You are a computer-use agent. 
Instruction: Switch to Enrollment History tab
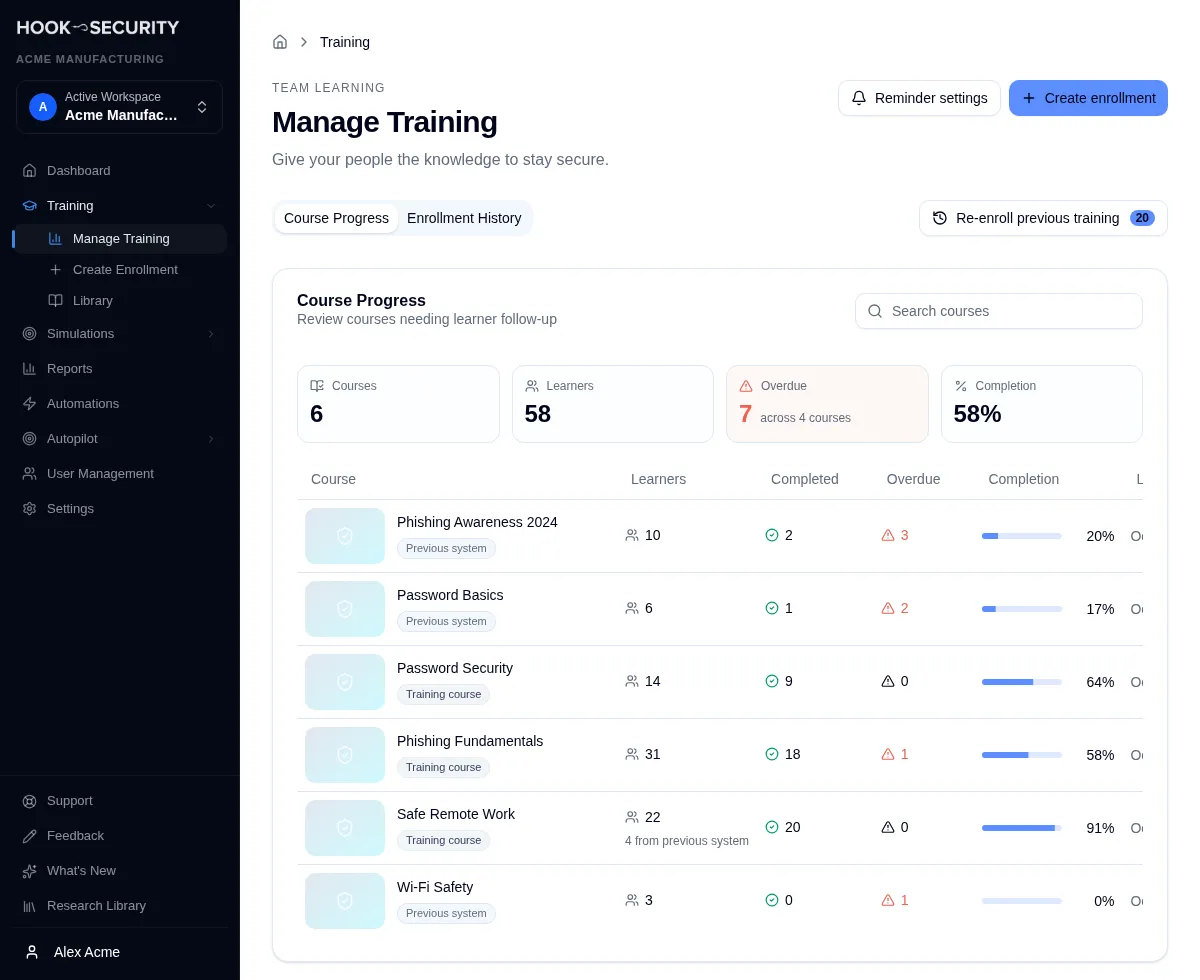(x=464, y=218)
